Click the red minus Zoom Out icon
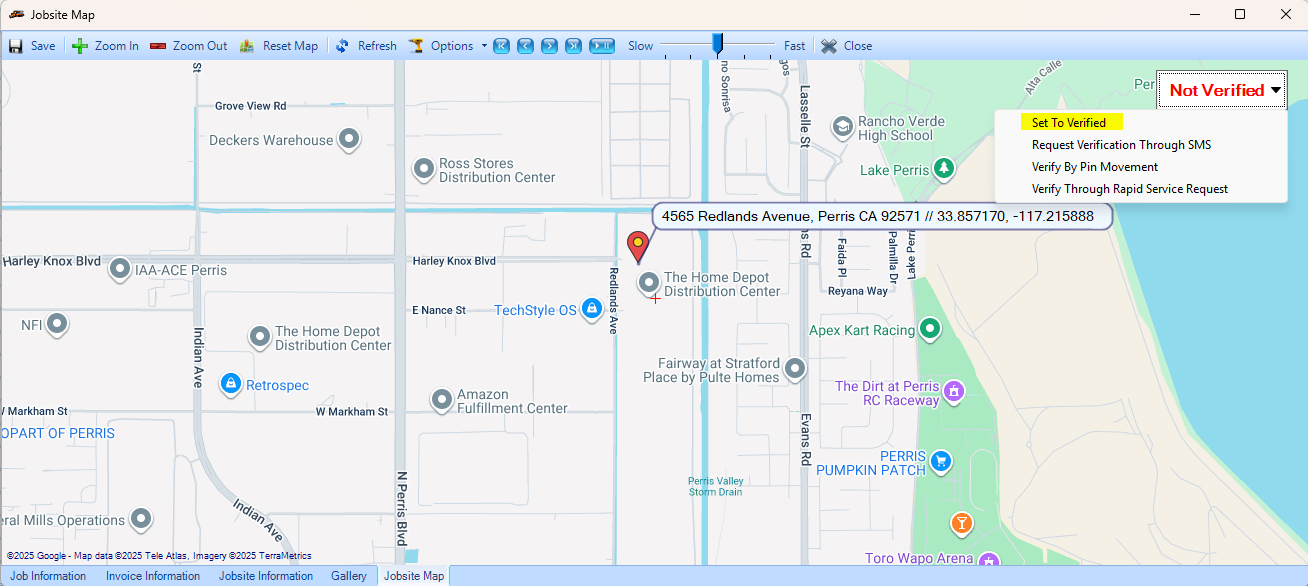 158,46
